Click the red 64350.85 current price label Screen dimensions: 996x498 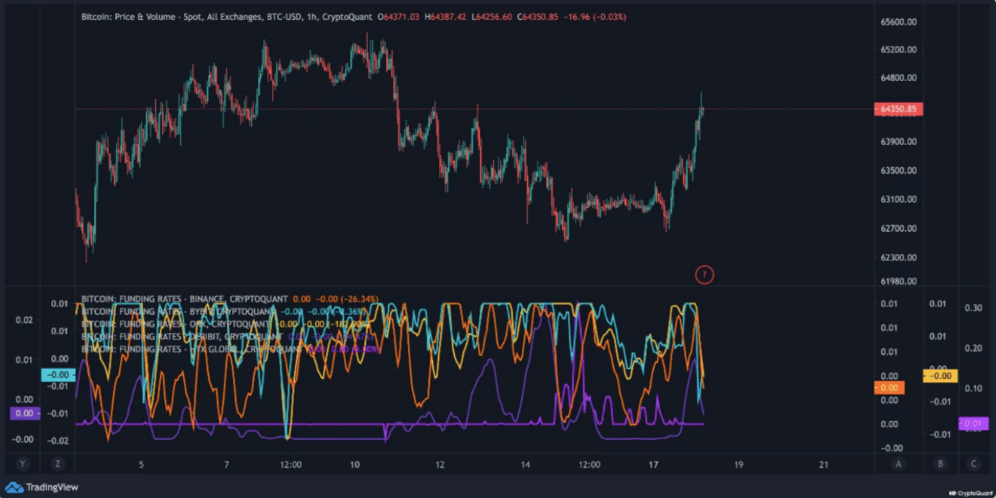pyautogui.click(x=898, y=109)
